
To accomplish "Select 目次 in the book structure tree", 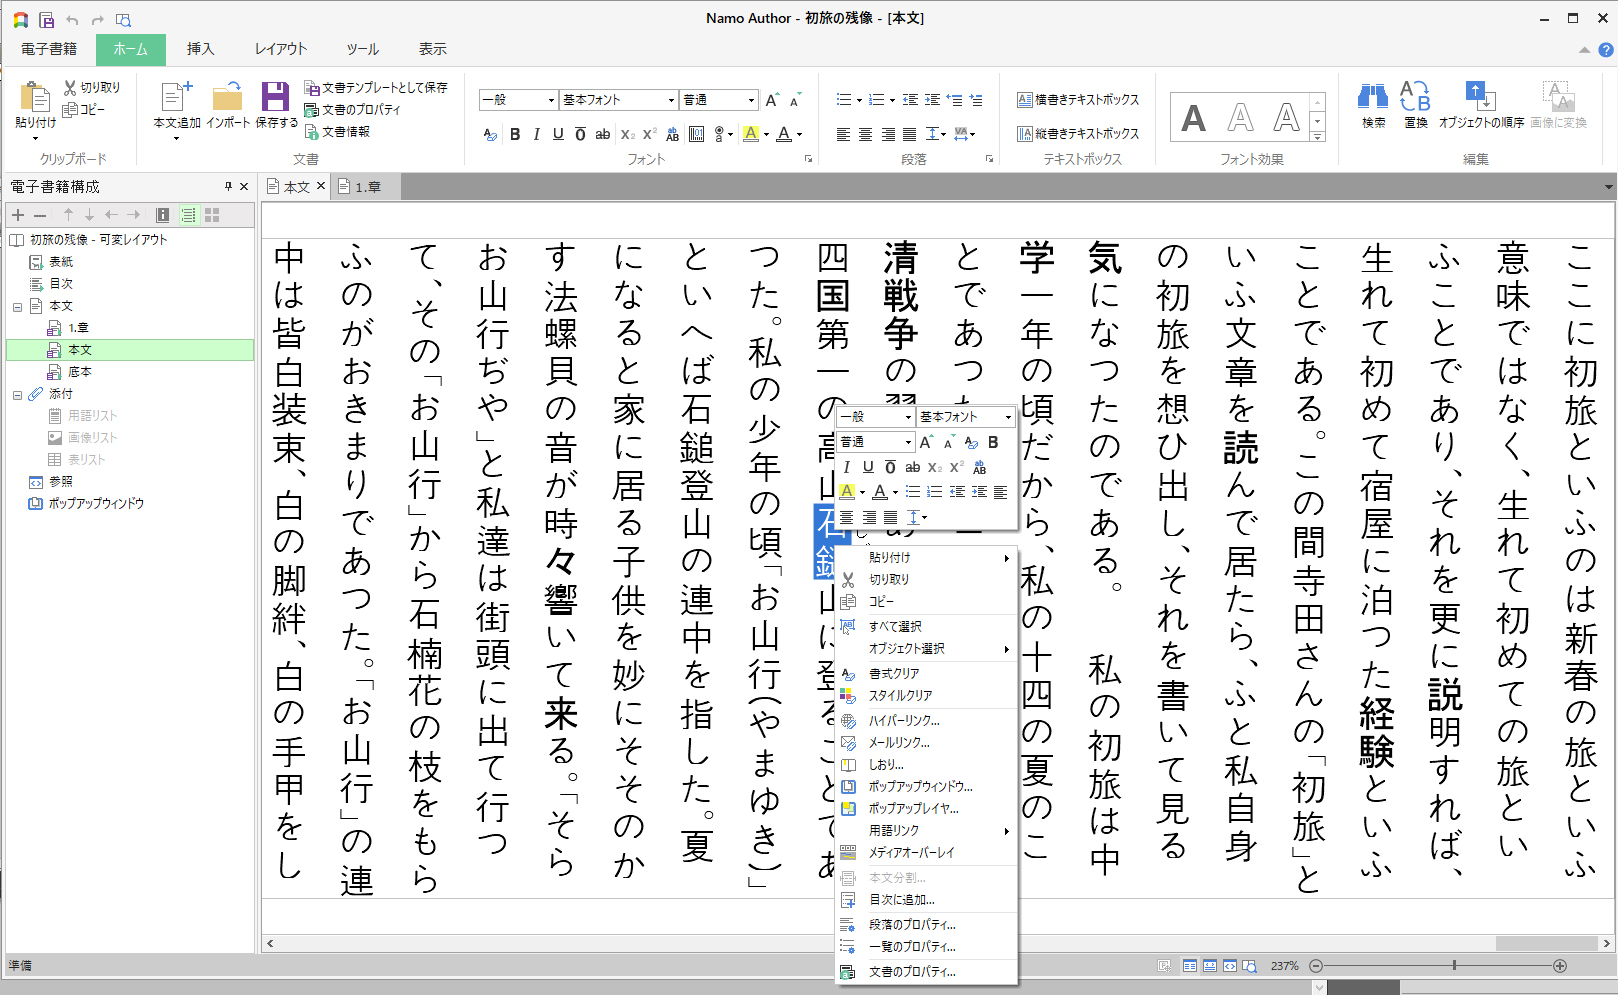I will coord(61,284).
